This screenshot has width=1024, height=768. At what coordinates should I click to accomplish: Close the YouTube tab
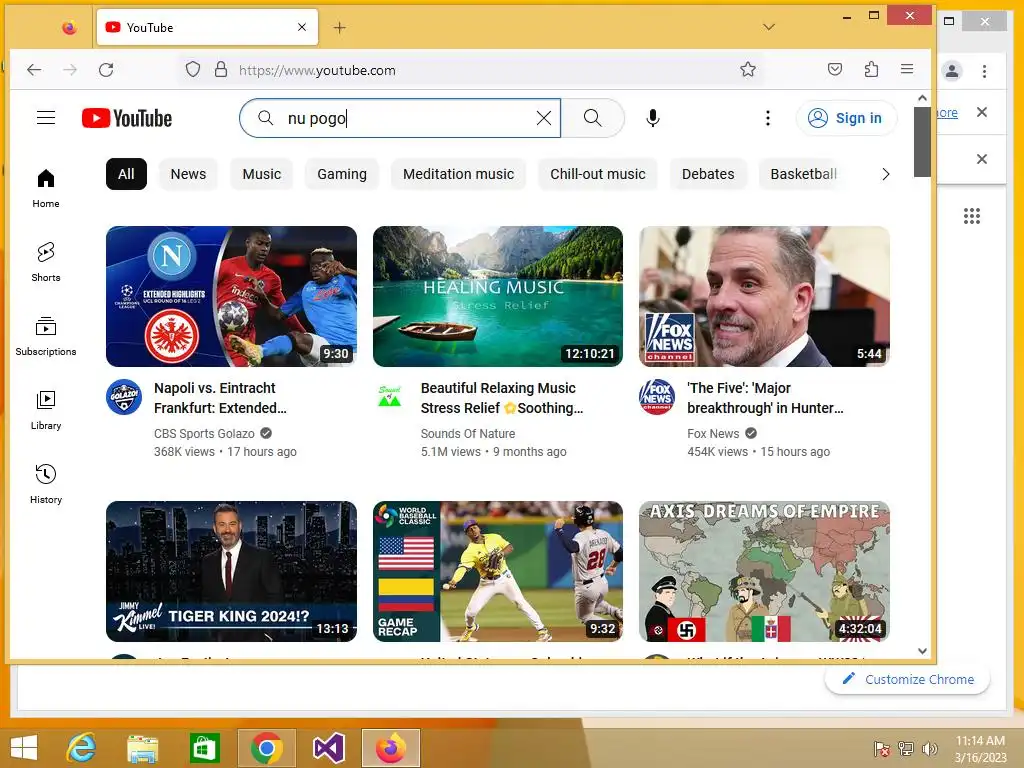(302, 27)
